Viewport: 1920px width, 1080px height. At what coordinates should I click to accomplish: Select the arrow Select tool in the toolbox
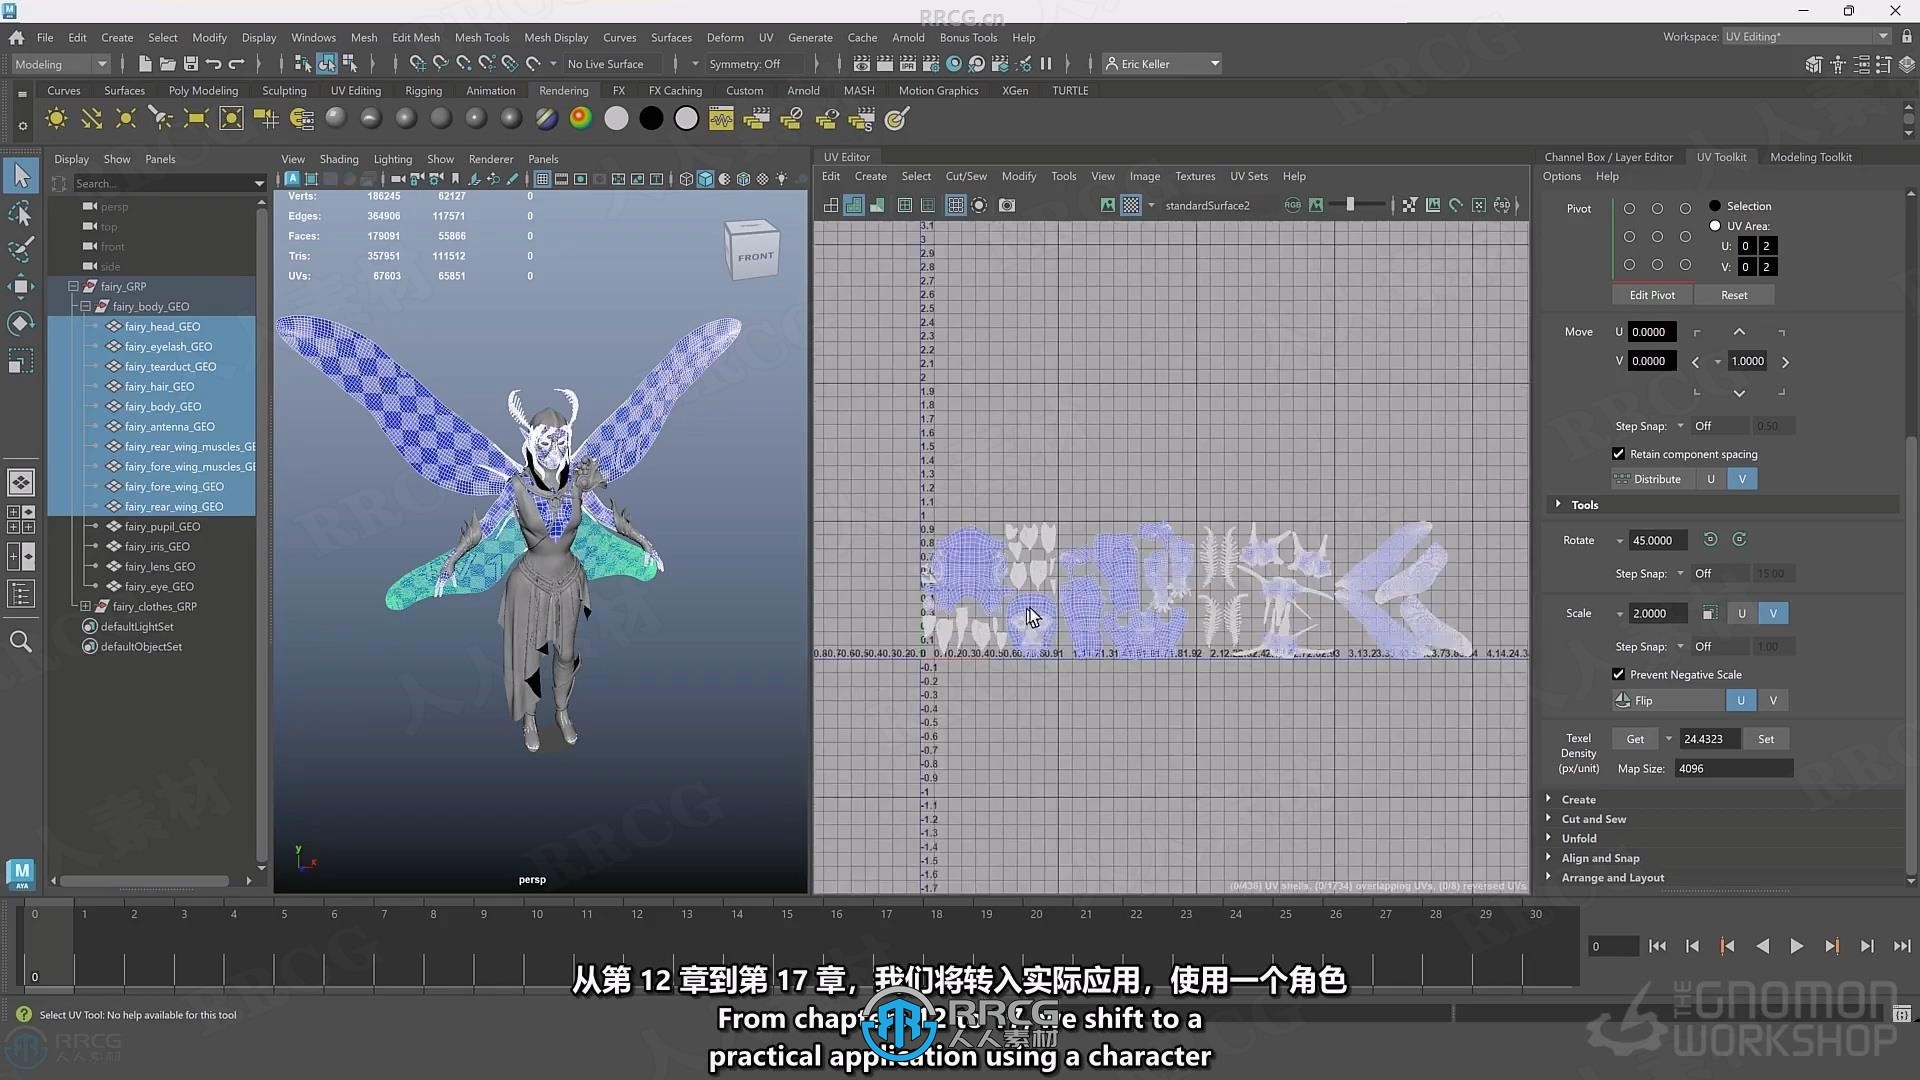tap(21, 176)
